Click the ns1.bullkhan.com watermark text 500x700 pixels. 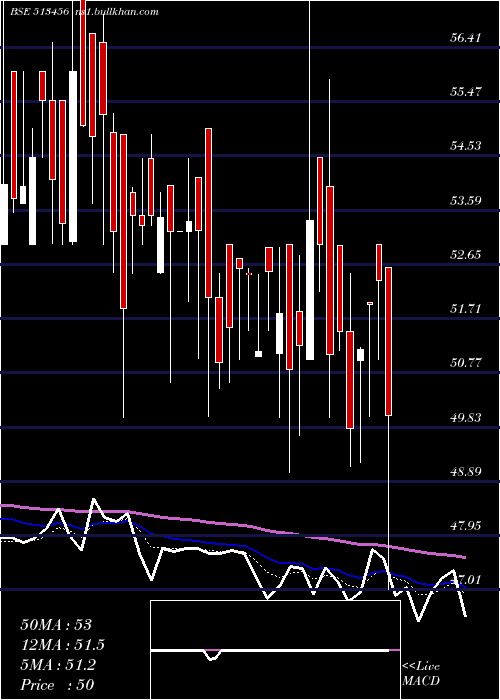[117, 12]
